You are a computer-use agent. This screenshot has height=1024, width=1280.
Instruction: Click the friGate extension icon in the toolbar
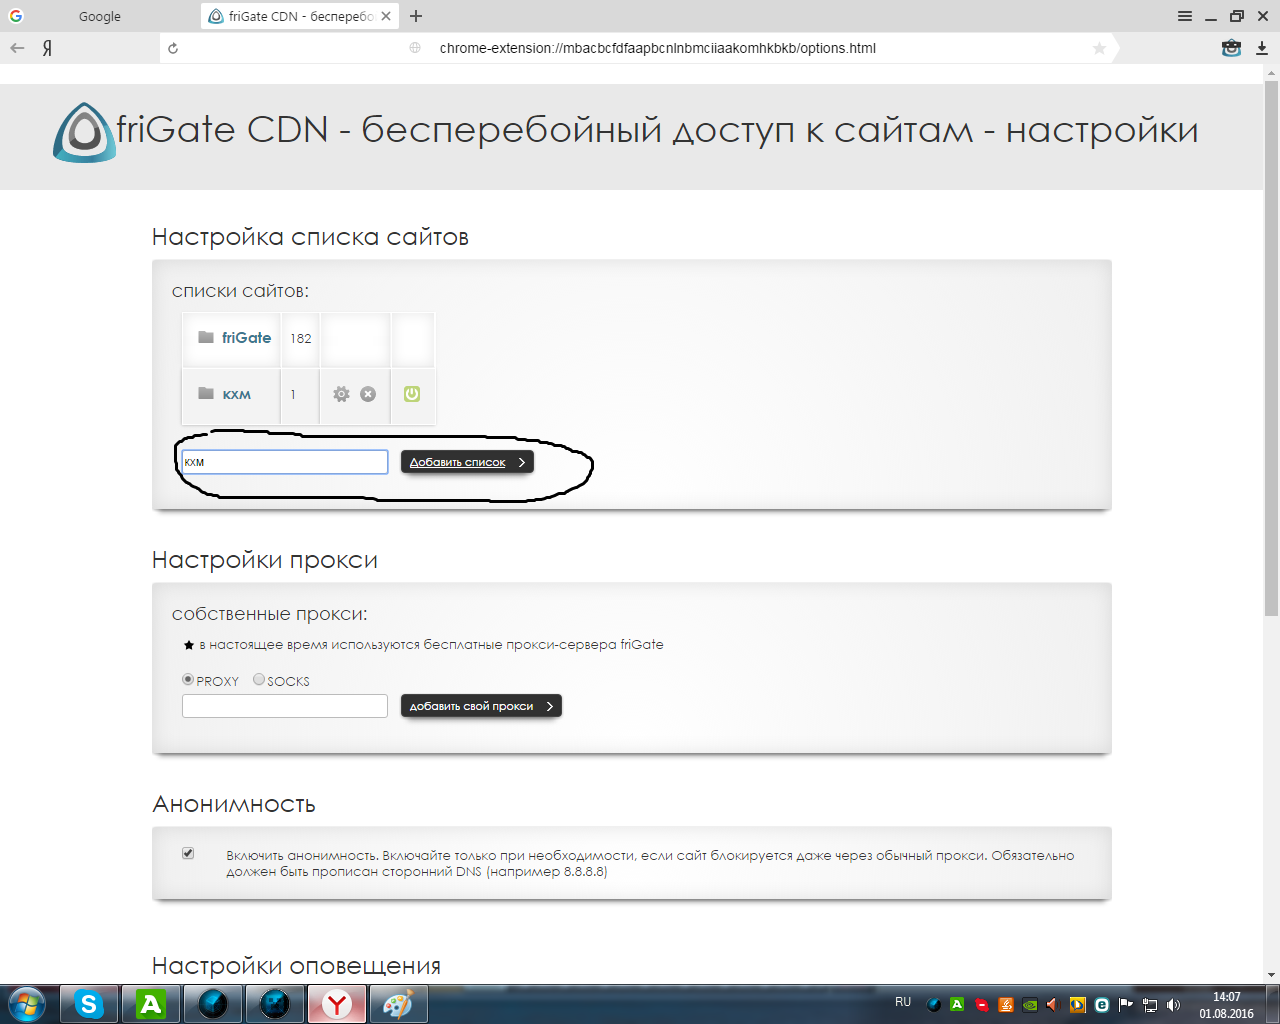click(x=1231, y=48)
